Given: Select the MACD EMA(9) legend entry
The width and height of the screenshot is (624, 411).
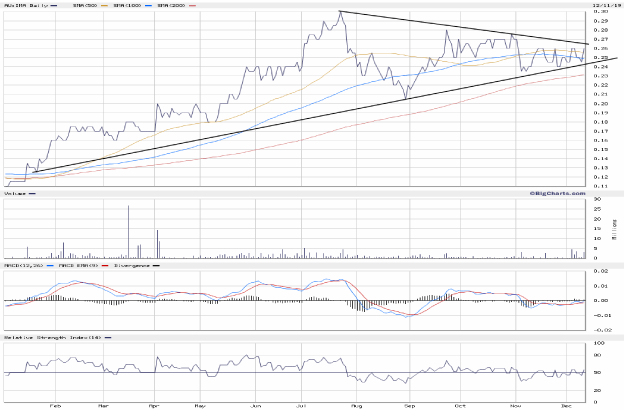Looking at the screenshot, I should pyautogui.click(x=79, y=265).
